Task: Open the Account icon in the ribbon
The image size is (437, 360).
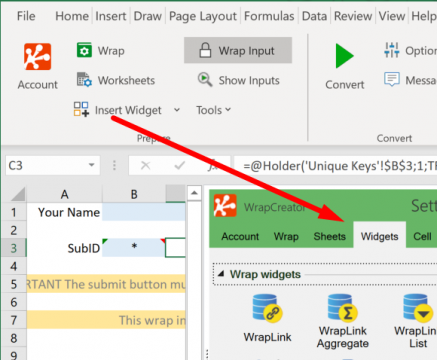Action: click(x=37, y=57)
